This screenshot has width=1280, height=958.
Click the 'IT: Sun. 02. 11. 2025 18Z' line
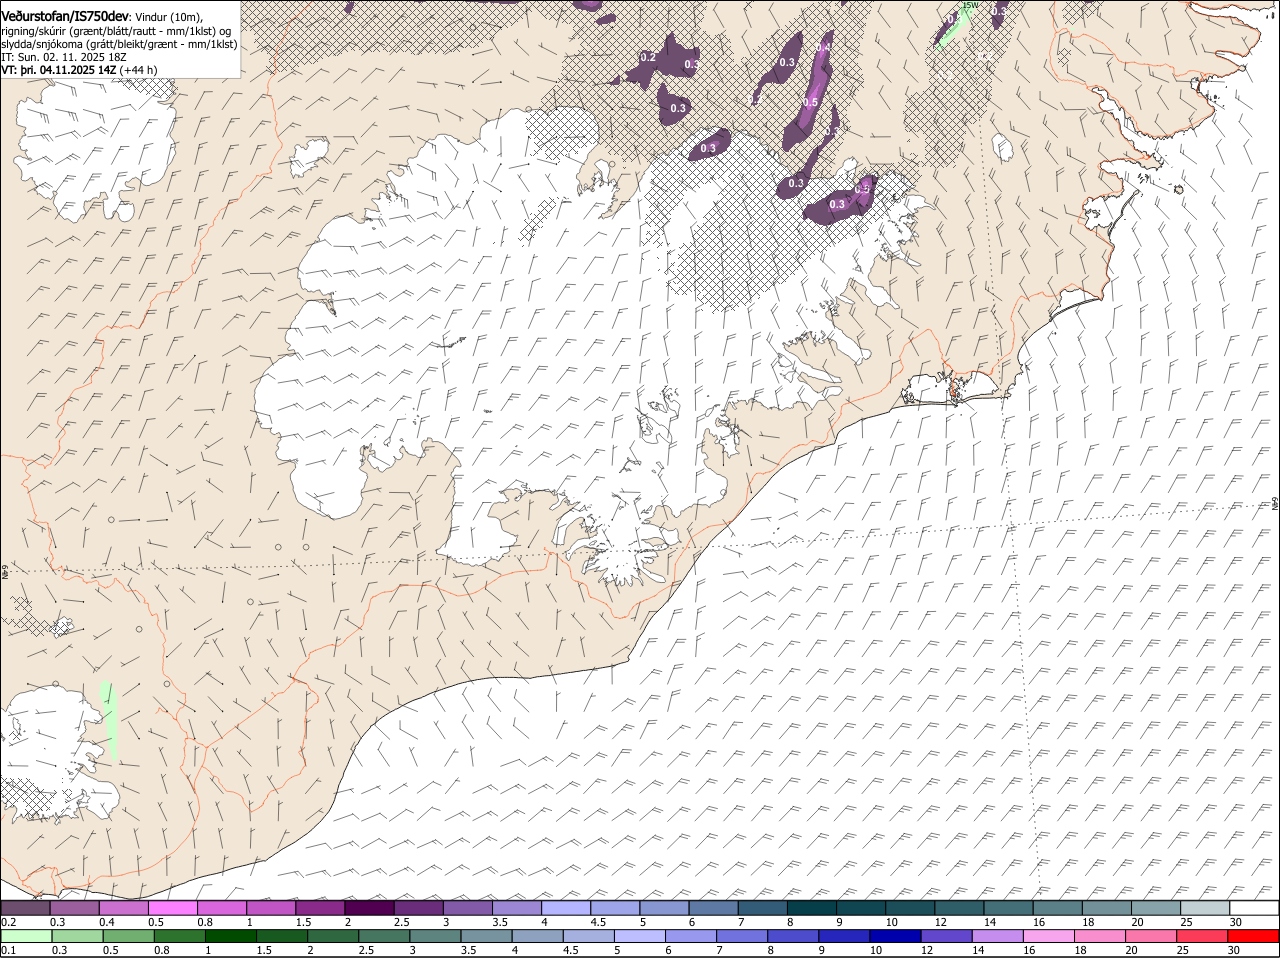point(63,57)
